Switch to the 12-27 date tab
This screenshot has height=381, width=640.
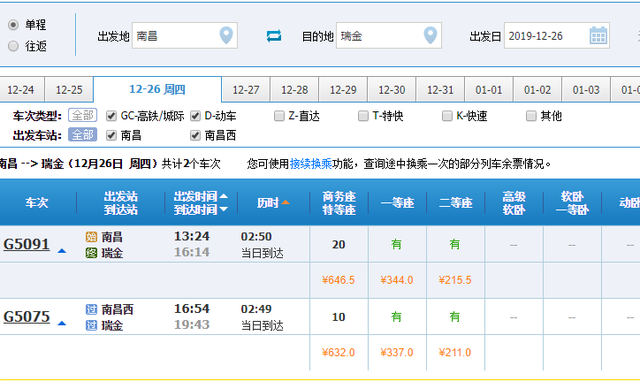click(245, 90)
